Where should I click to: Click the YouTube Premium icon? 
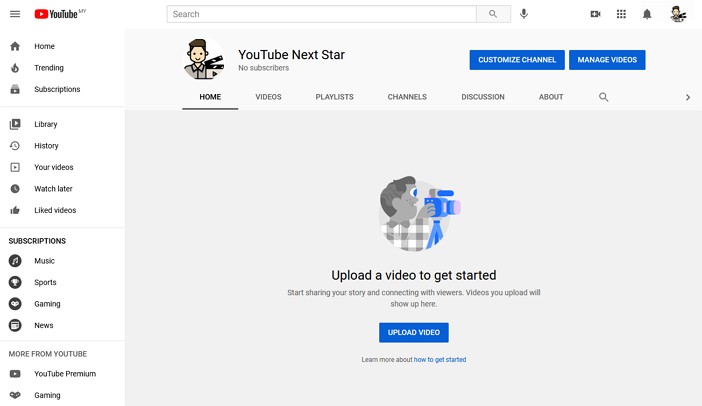click(x=15, y=373)
